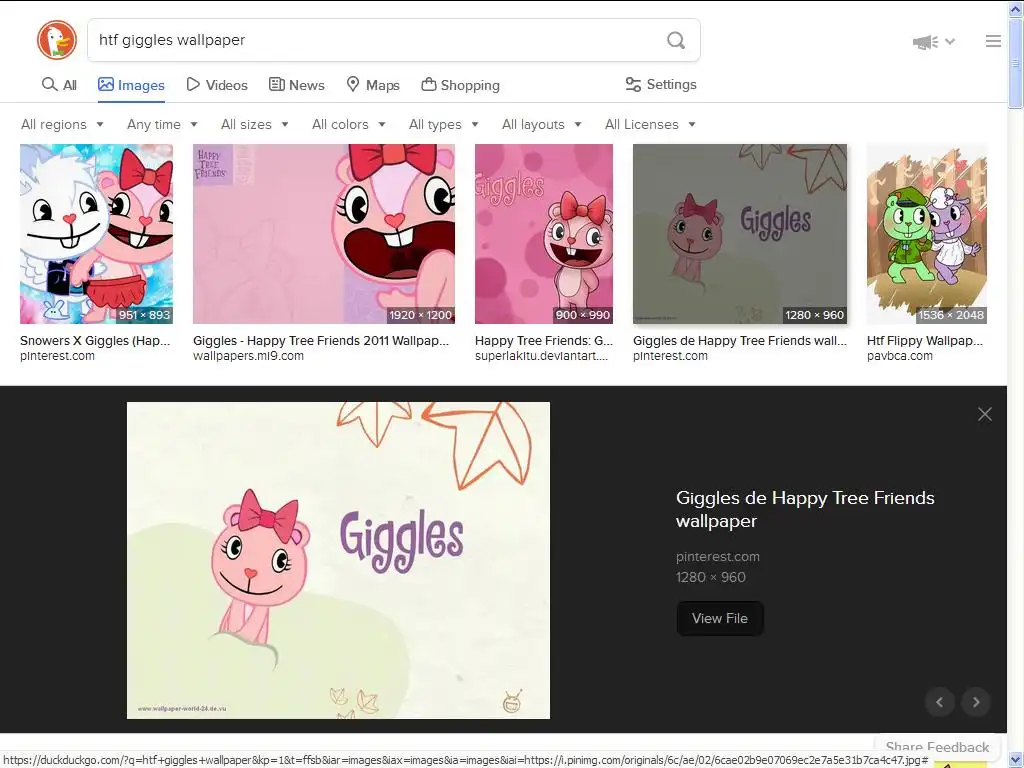
Task: Open search Settings
Action: [661, 84]
